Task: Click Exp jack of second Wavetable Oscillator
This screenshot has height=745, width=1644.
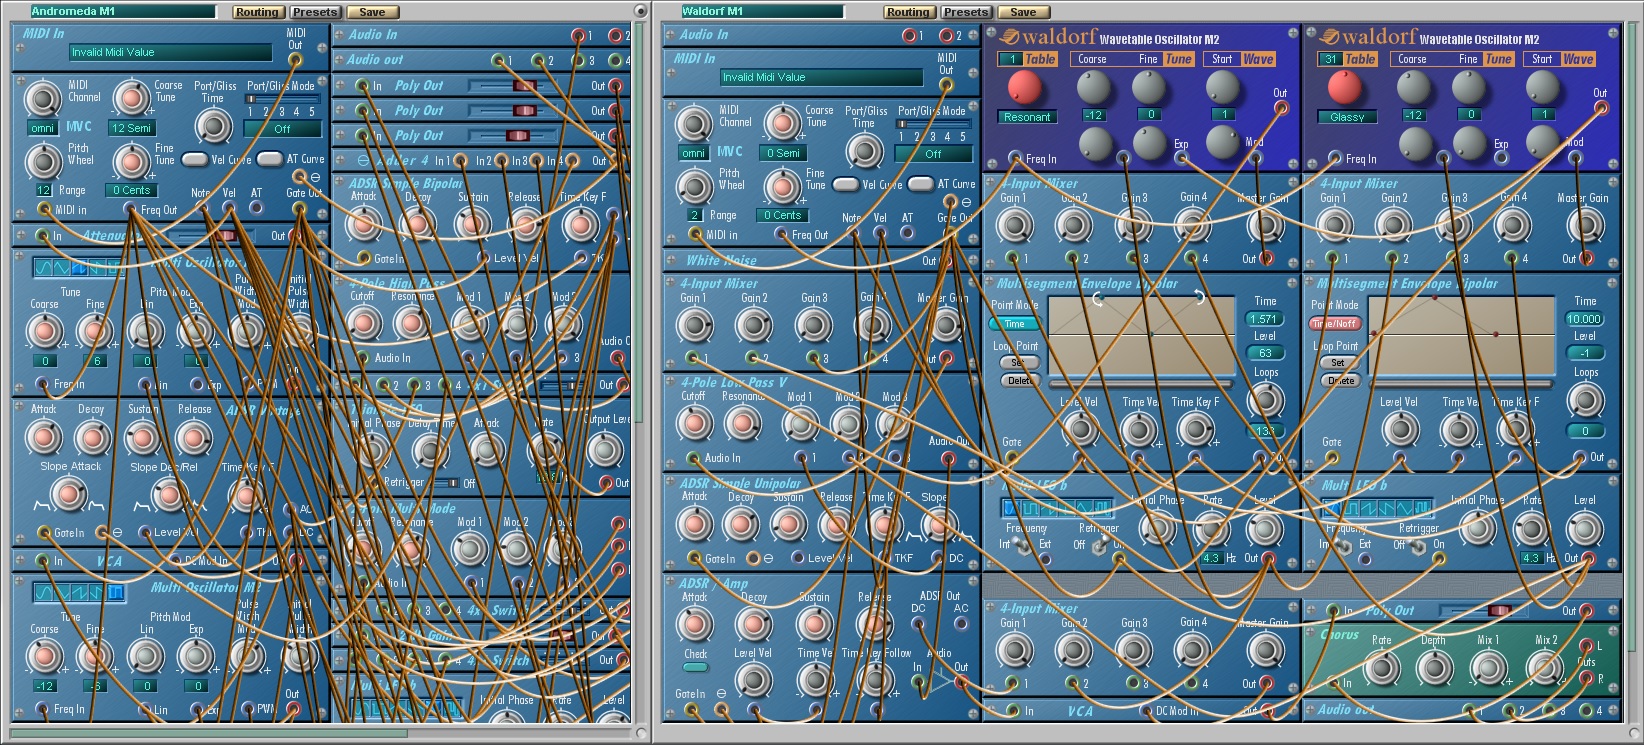Action: [x=1500, y=158]
